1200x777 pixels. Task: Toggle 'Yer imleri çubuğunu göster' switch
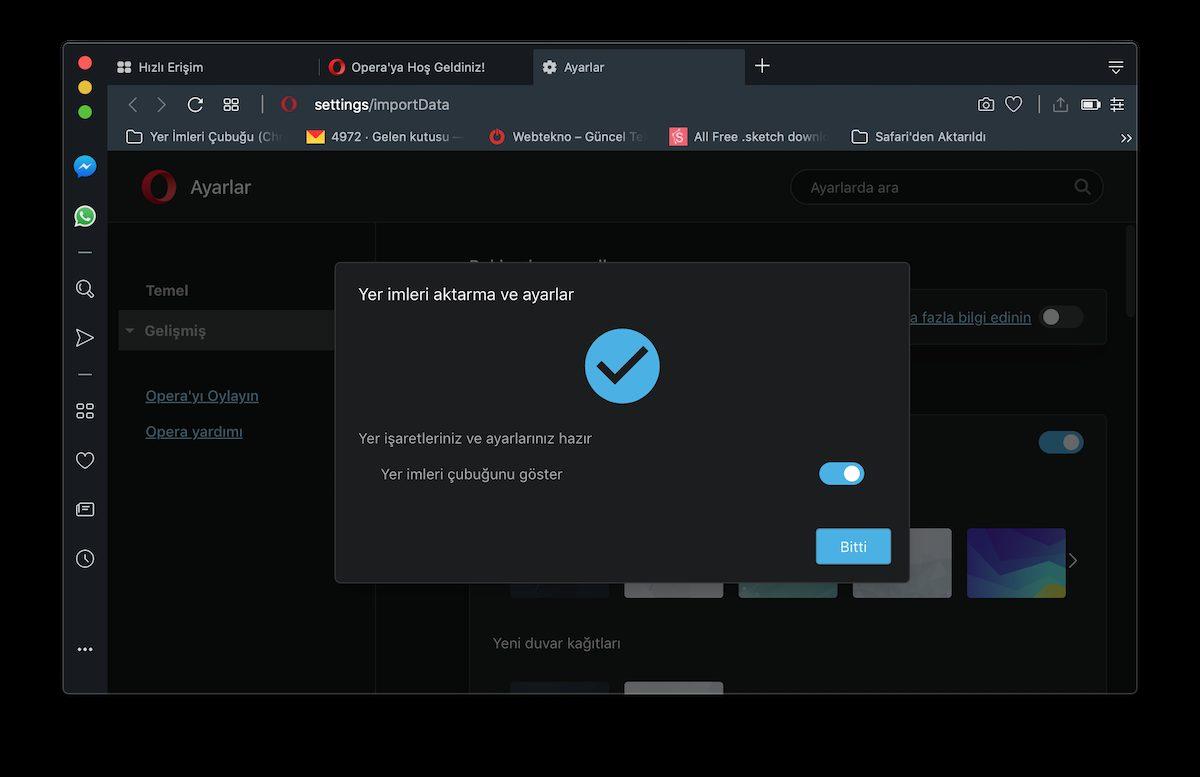click(x=841, y=474)
